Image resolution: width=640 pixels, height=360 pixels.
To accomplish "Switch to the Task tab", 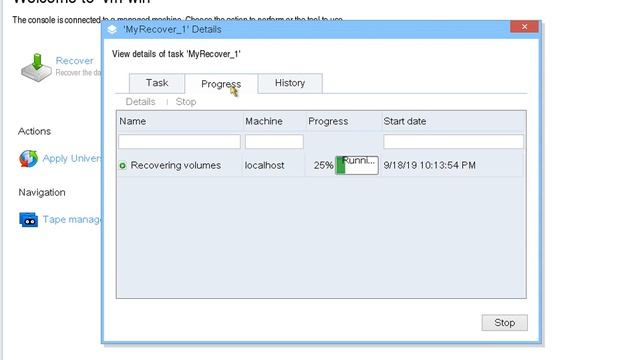I will (x=157, y=83).
